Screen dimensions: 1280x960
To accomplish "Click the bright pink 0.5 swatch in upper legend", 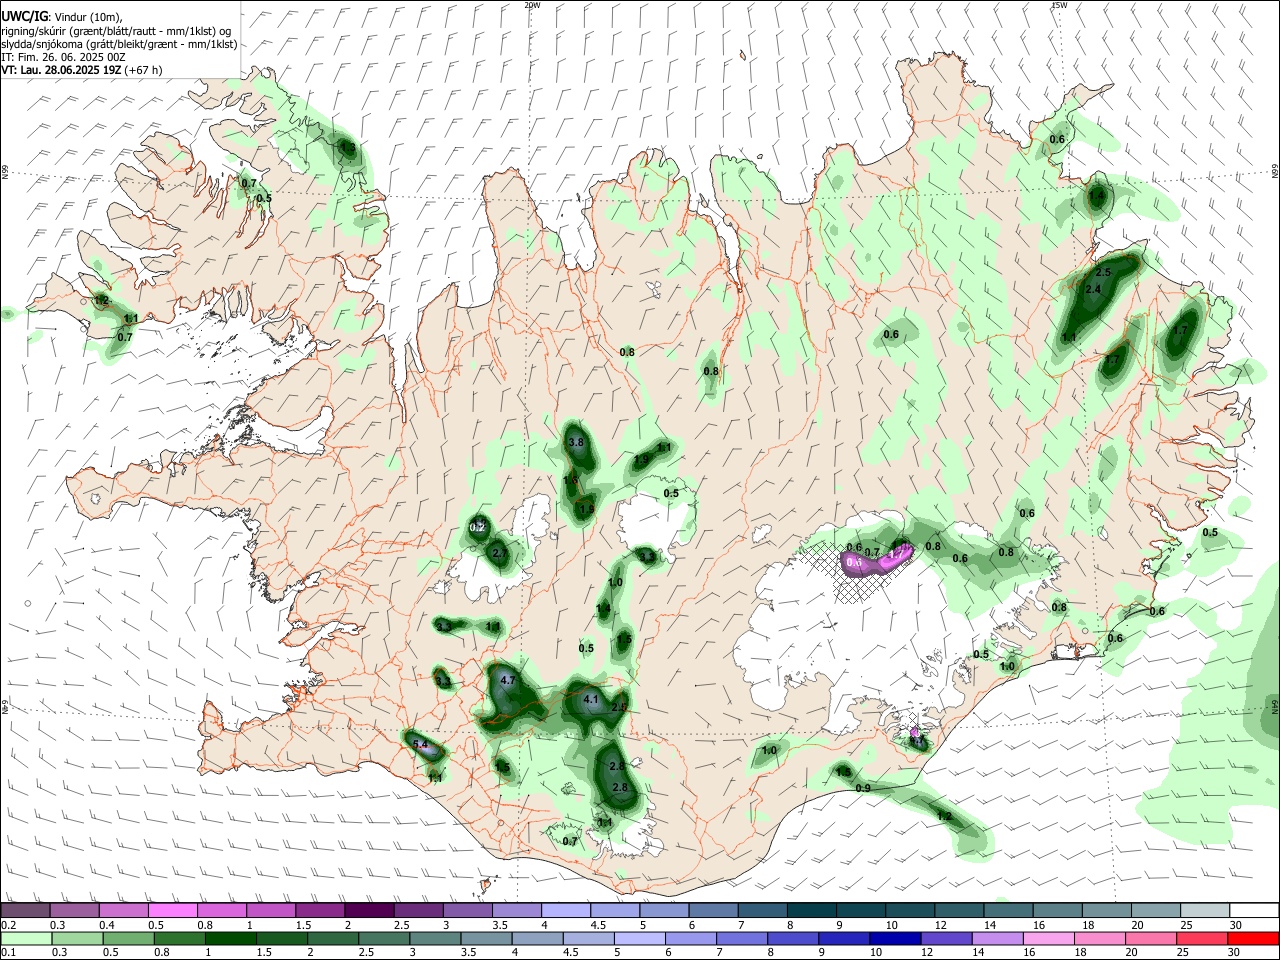I will (x=172, y=910).
